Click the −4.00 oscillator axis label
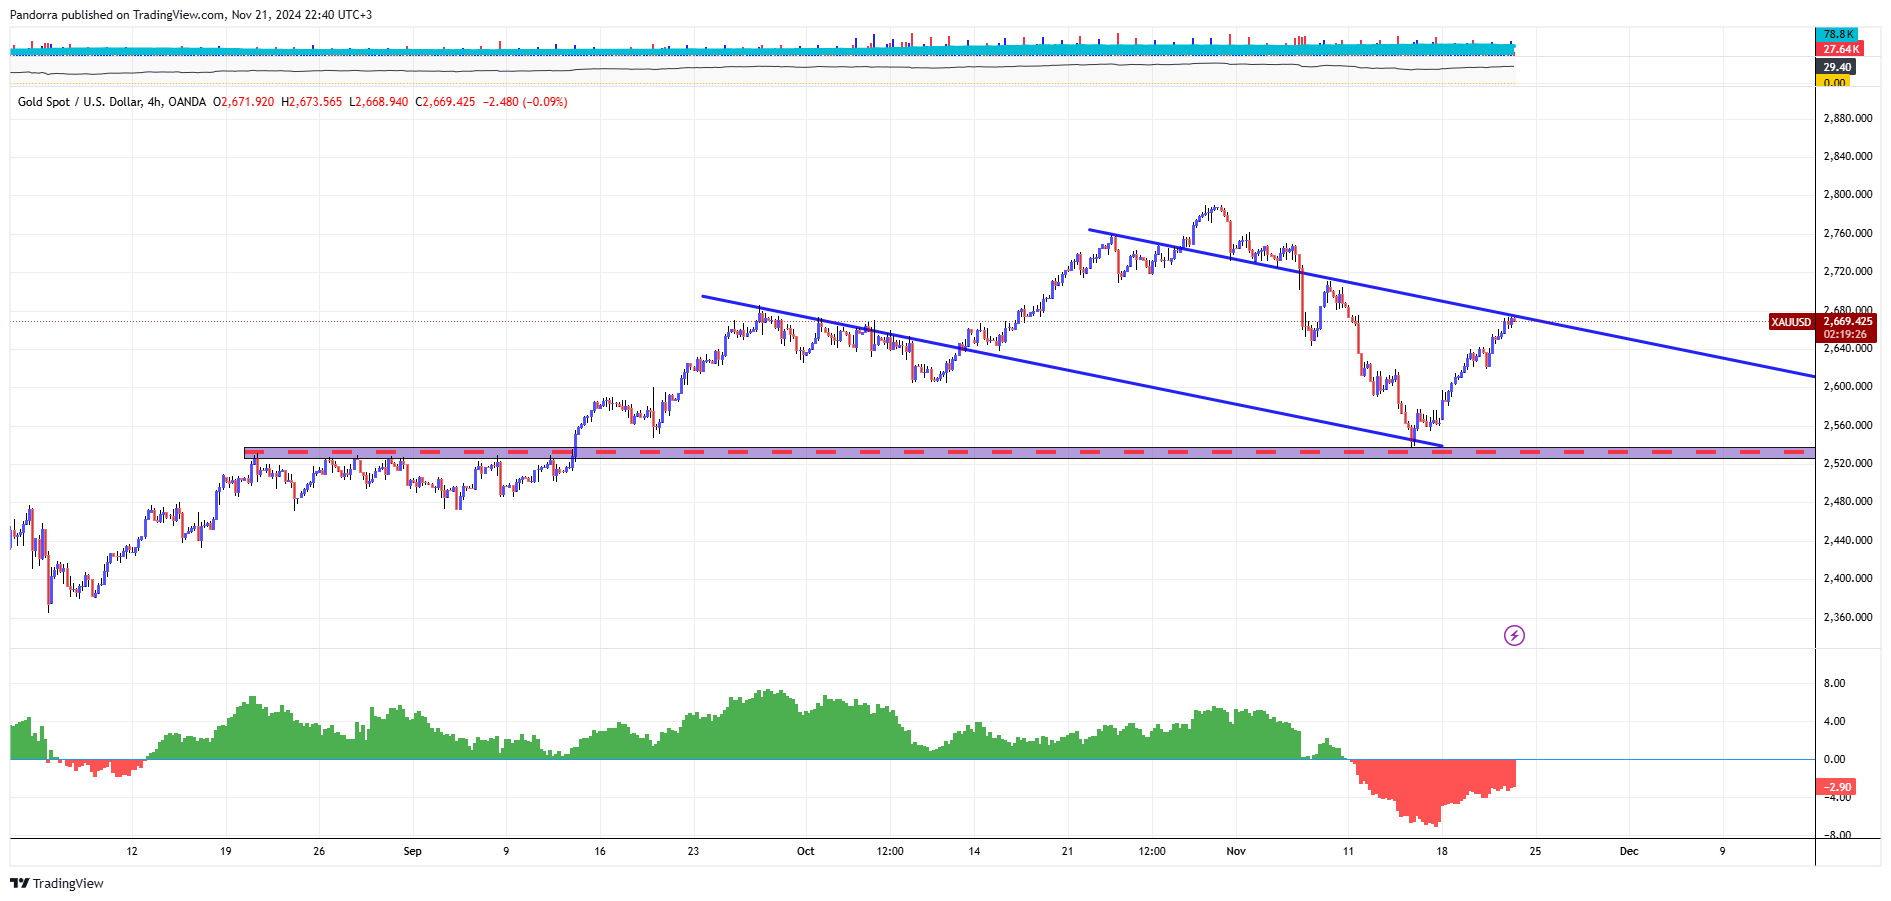 pos(1837,797)
